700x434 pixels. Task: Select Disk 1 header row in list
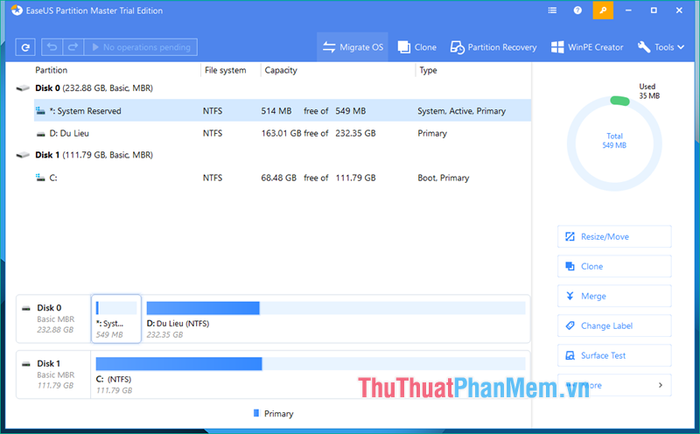coord(272,155)
